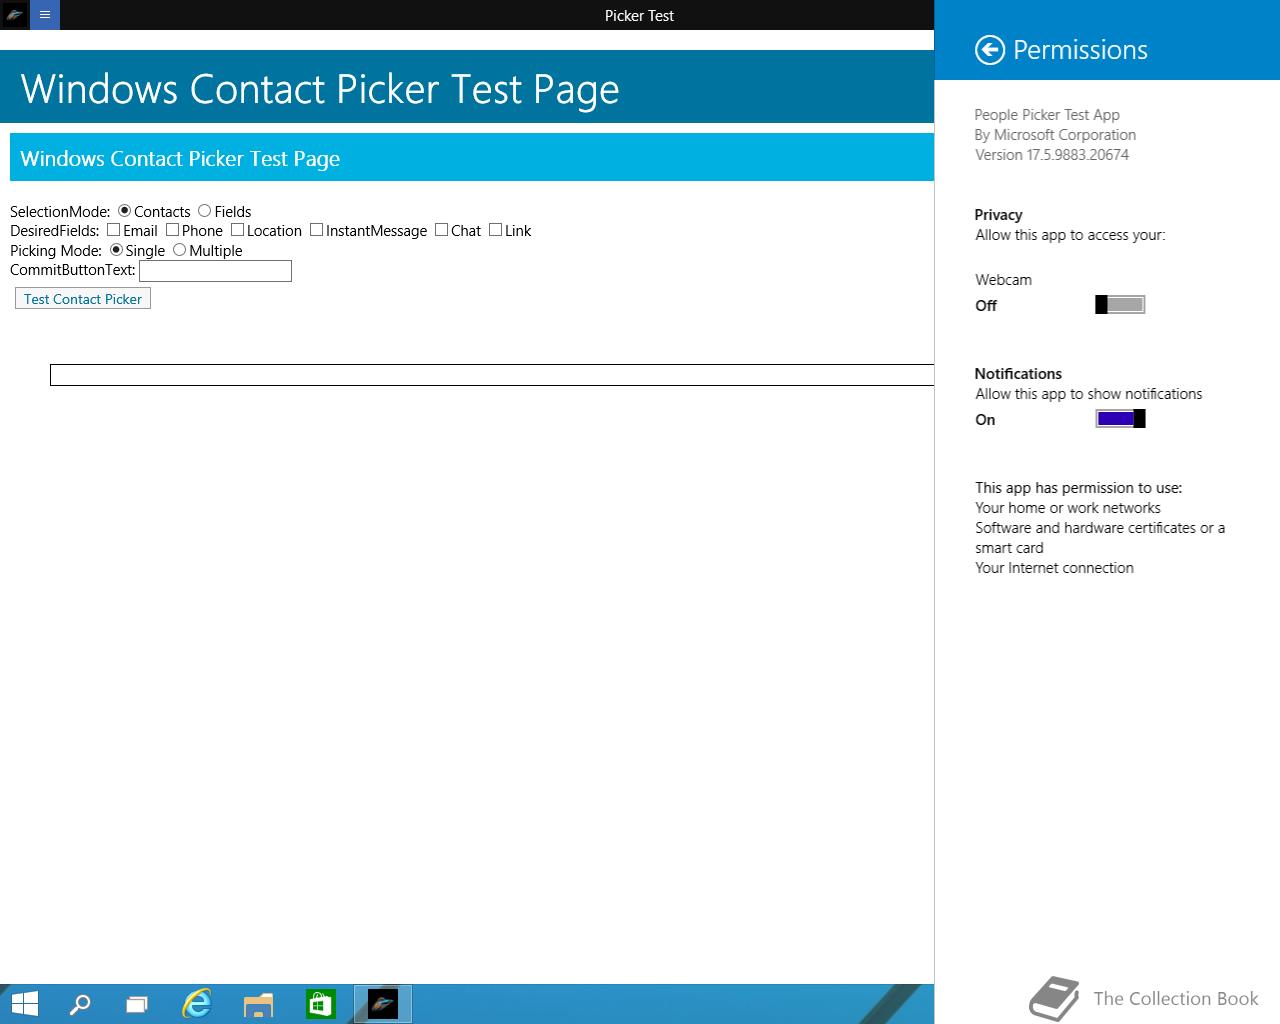Image resolution: width=1280 pixels, height=1024 pixels.
Task: Open Search from the taskbar
Action: click(79, 1004)
